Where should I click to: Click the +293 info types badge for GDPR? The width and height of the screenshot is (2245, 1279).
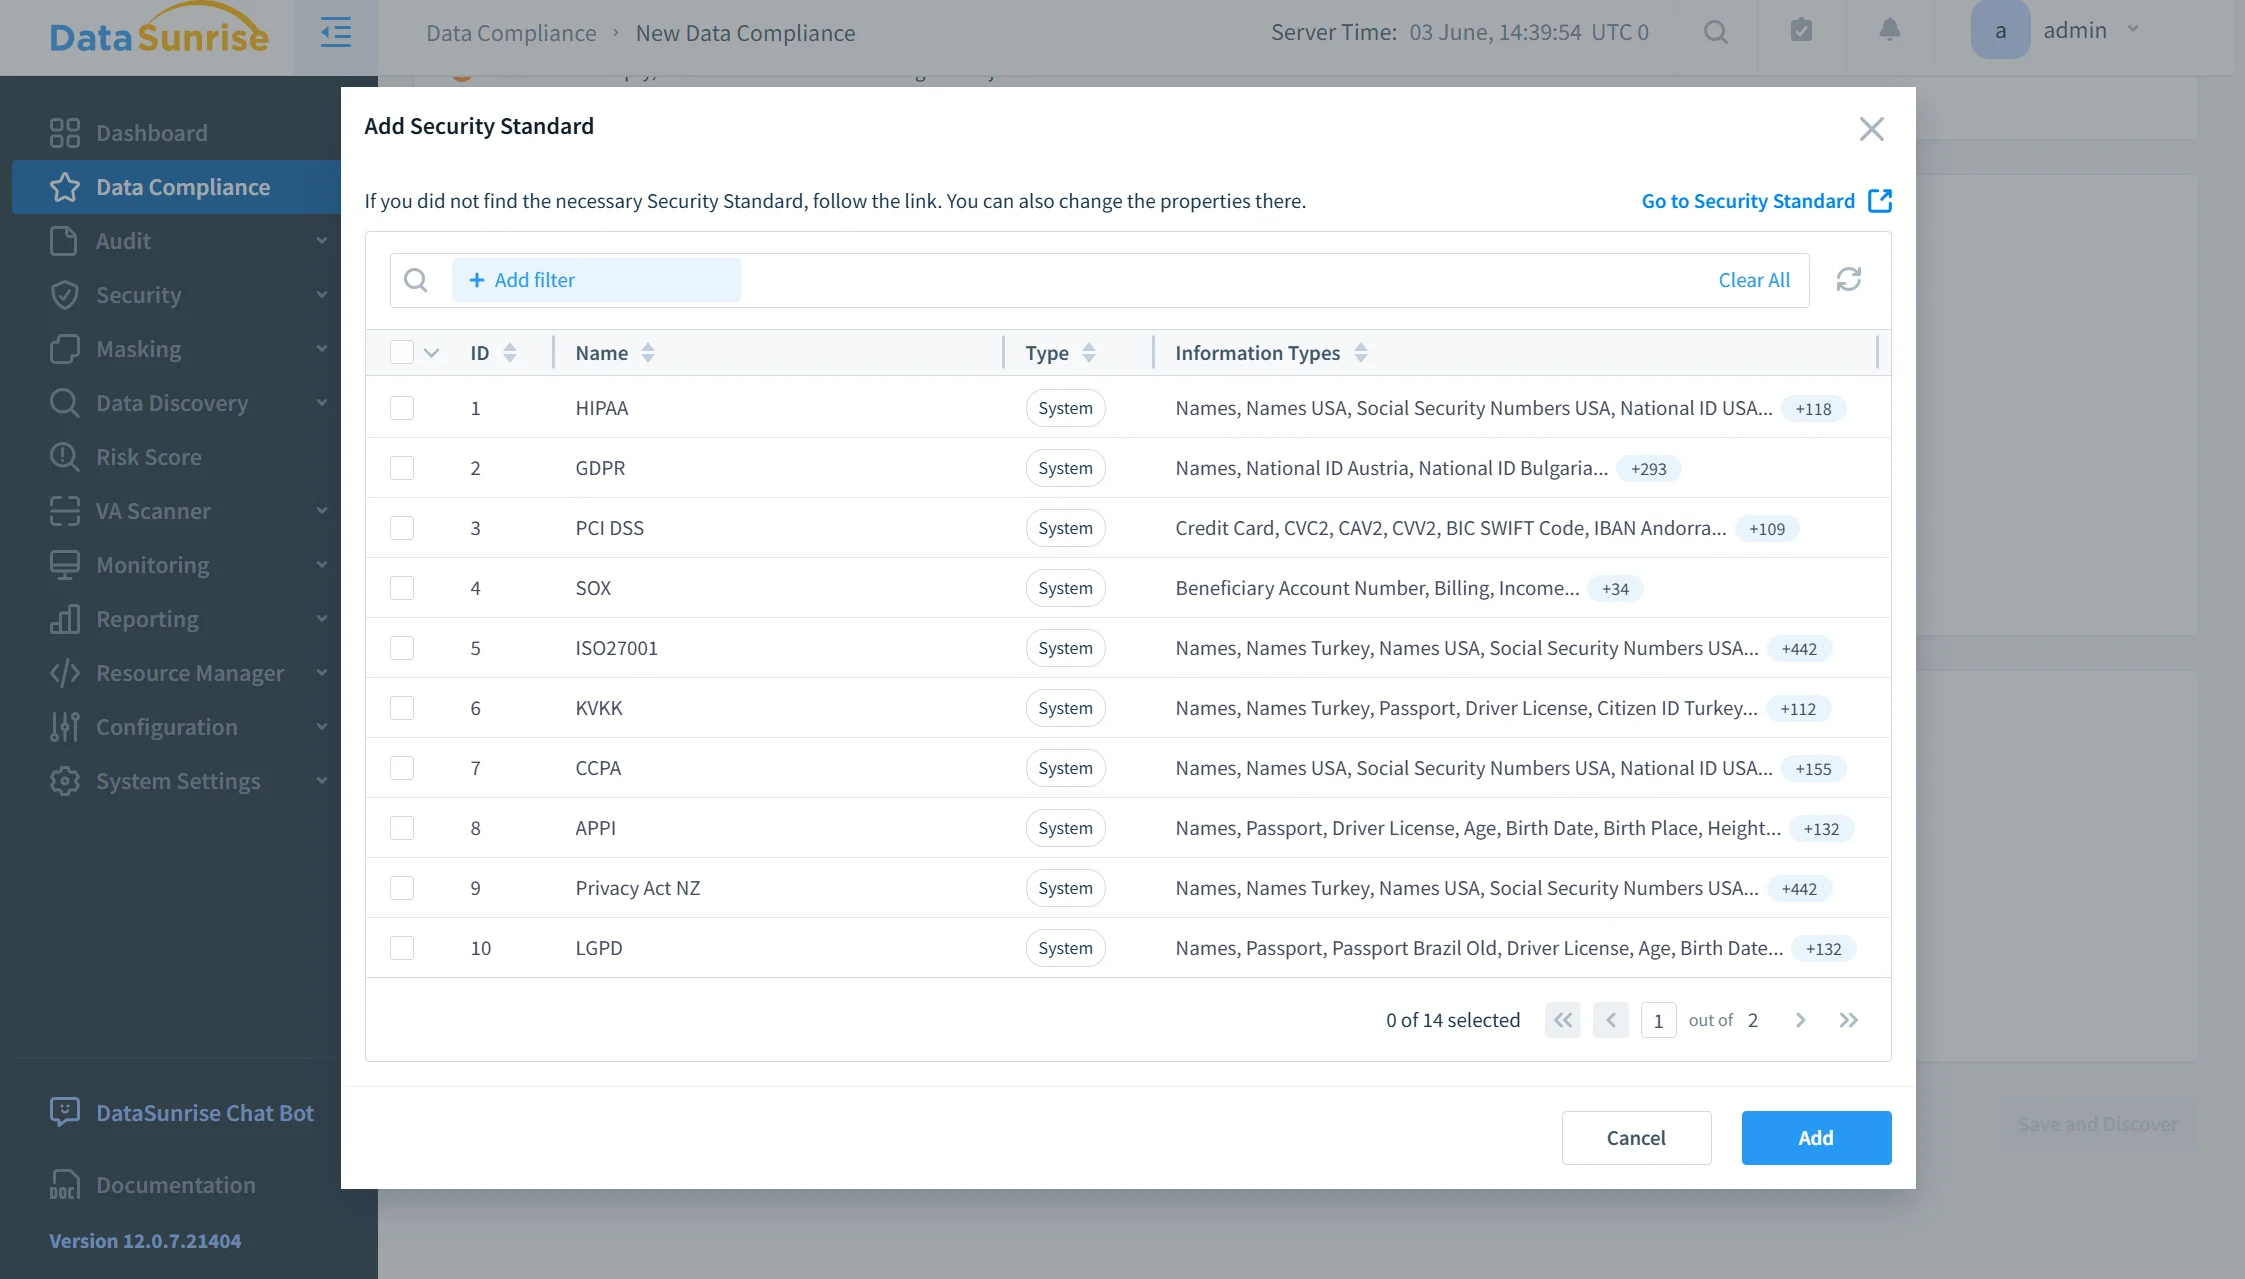(x=1649, y=468)
